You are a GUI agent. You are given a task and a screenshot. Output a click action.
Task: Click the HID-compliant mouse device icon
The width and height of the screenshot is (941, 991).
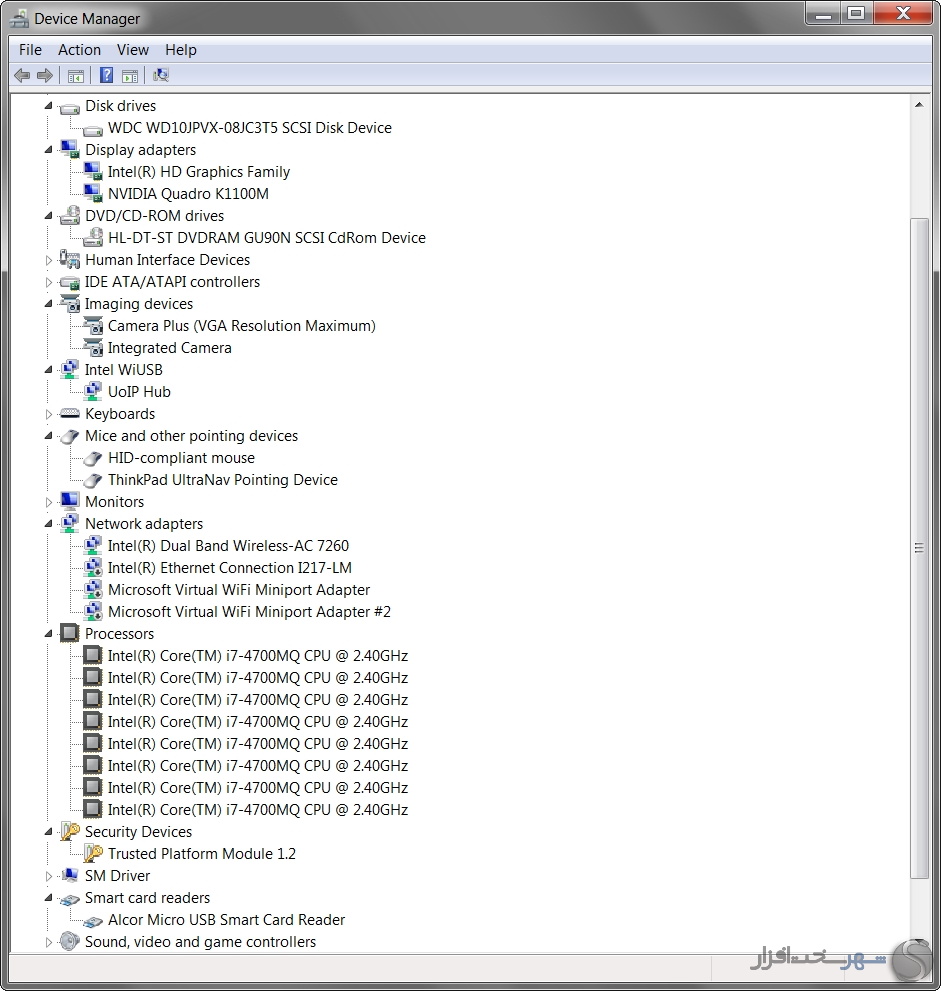92,458
